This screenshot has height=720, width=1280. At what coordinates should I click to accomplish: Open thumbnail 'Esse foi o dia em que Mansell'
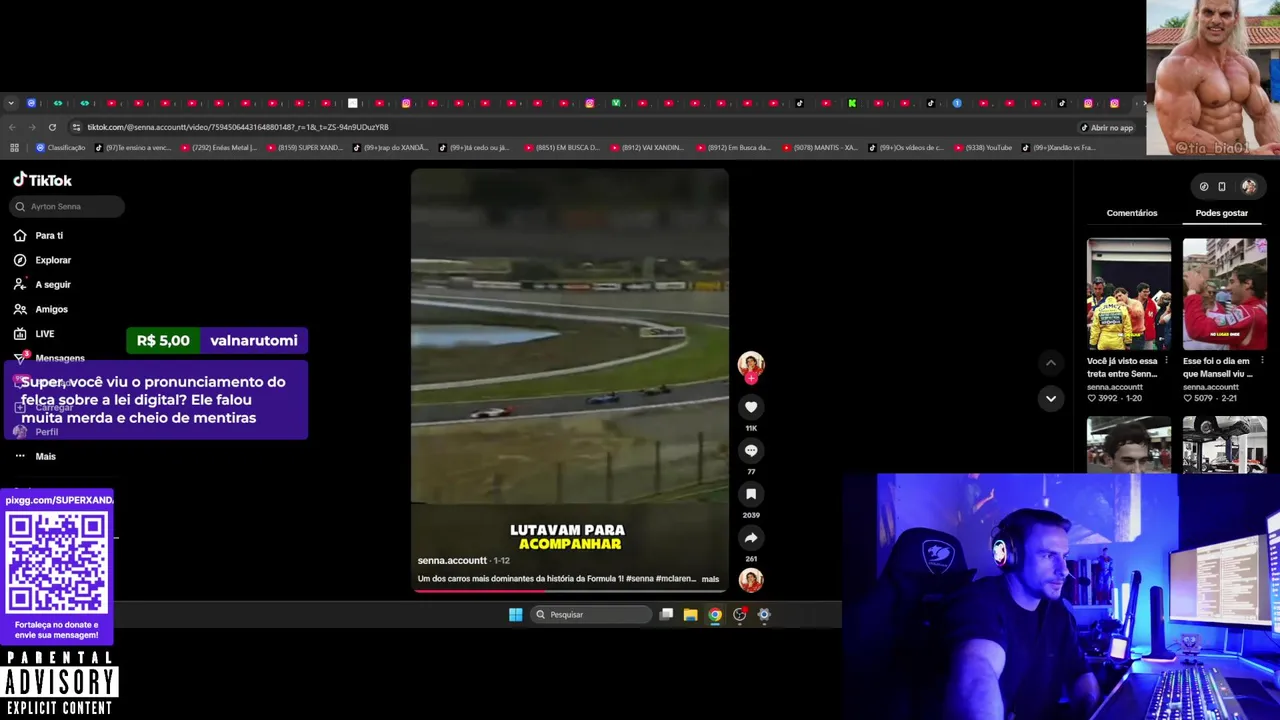[x=1225, y=294]
